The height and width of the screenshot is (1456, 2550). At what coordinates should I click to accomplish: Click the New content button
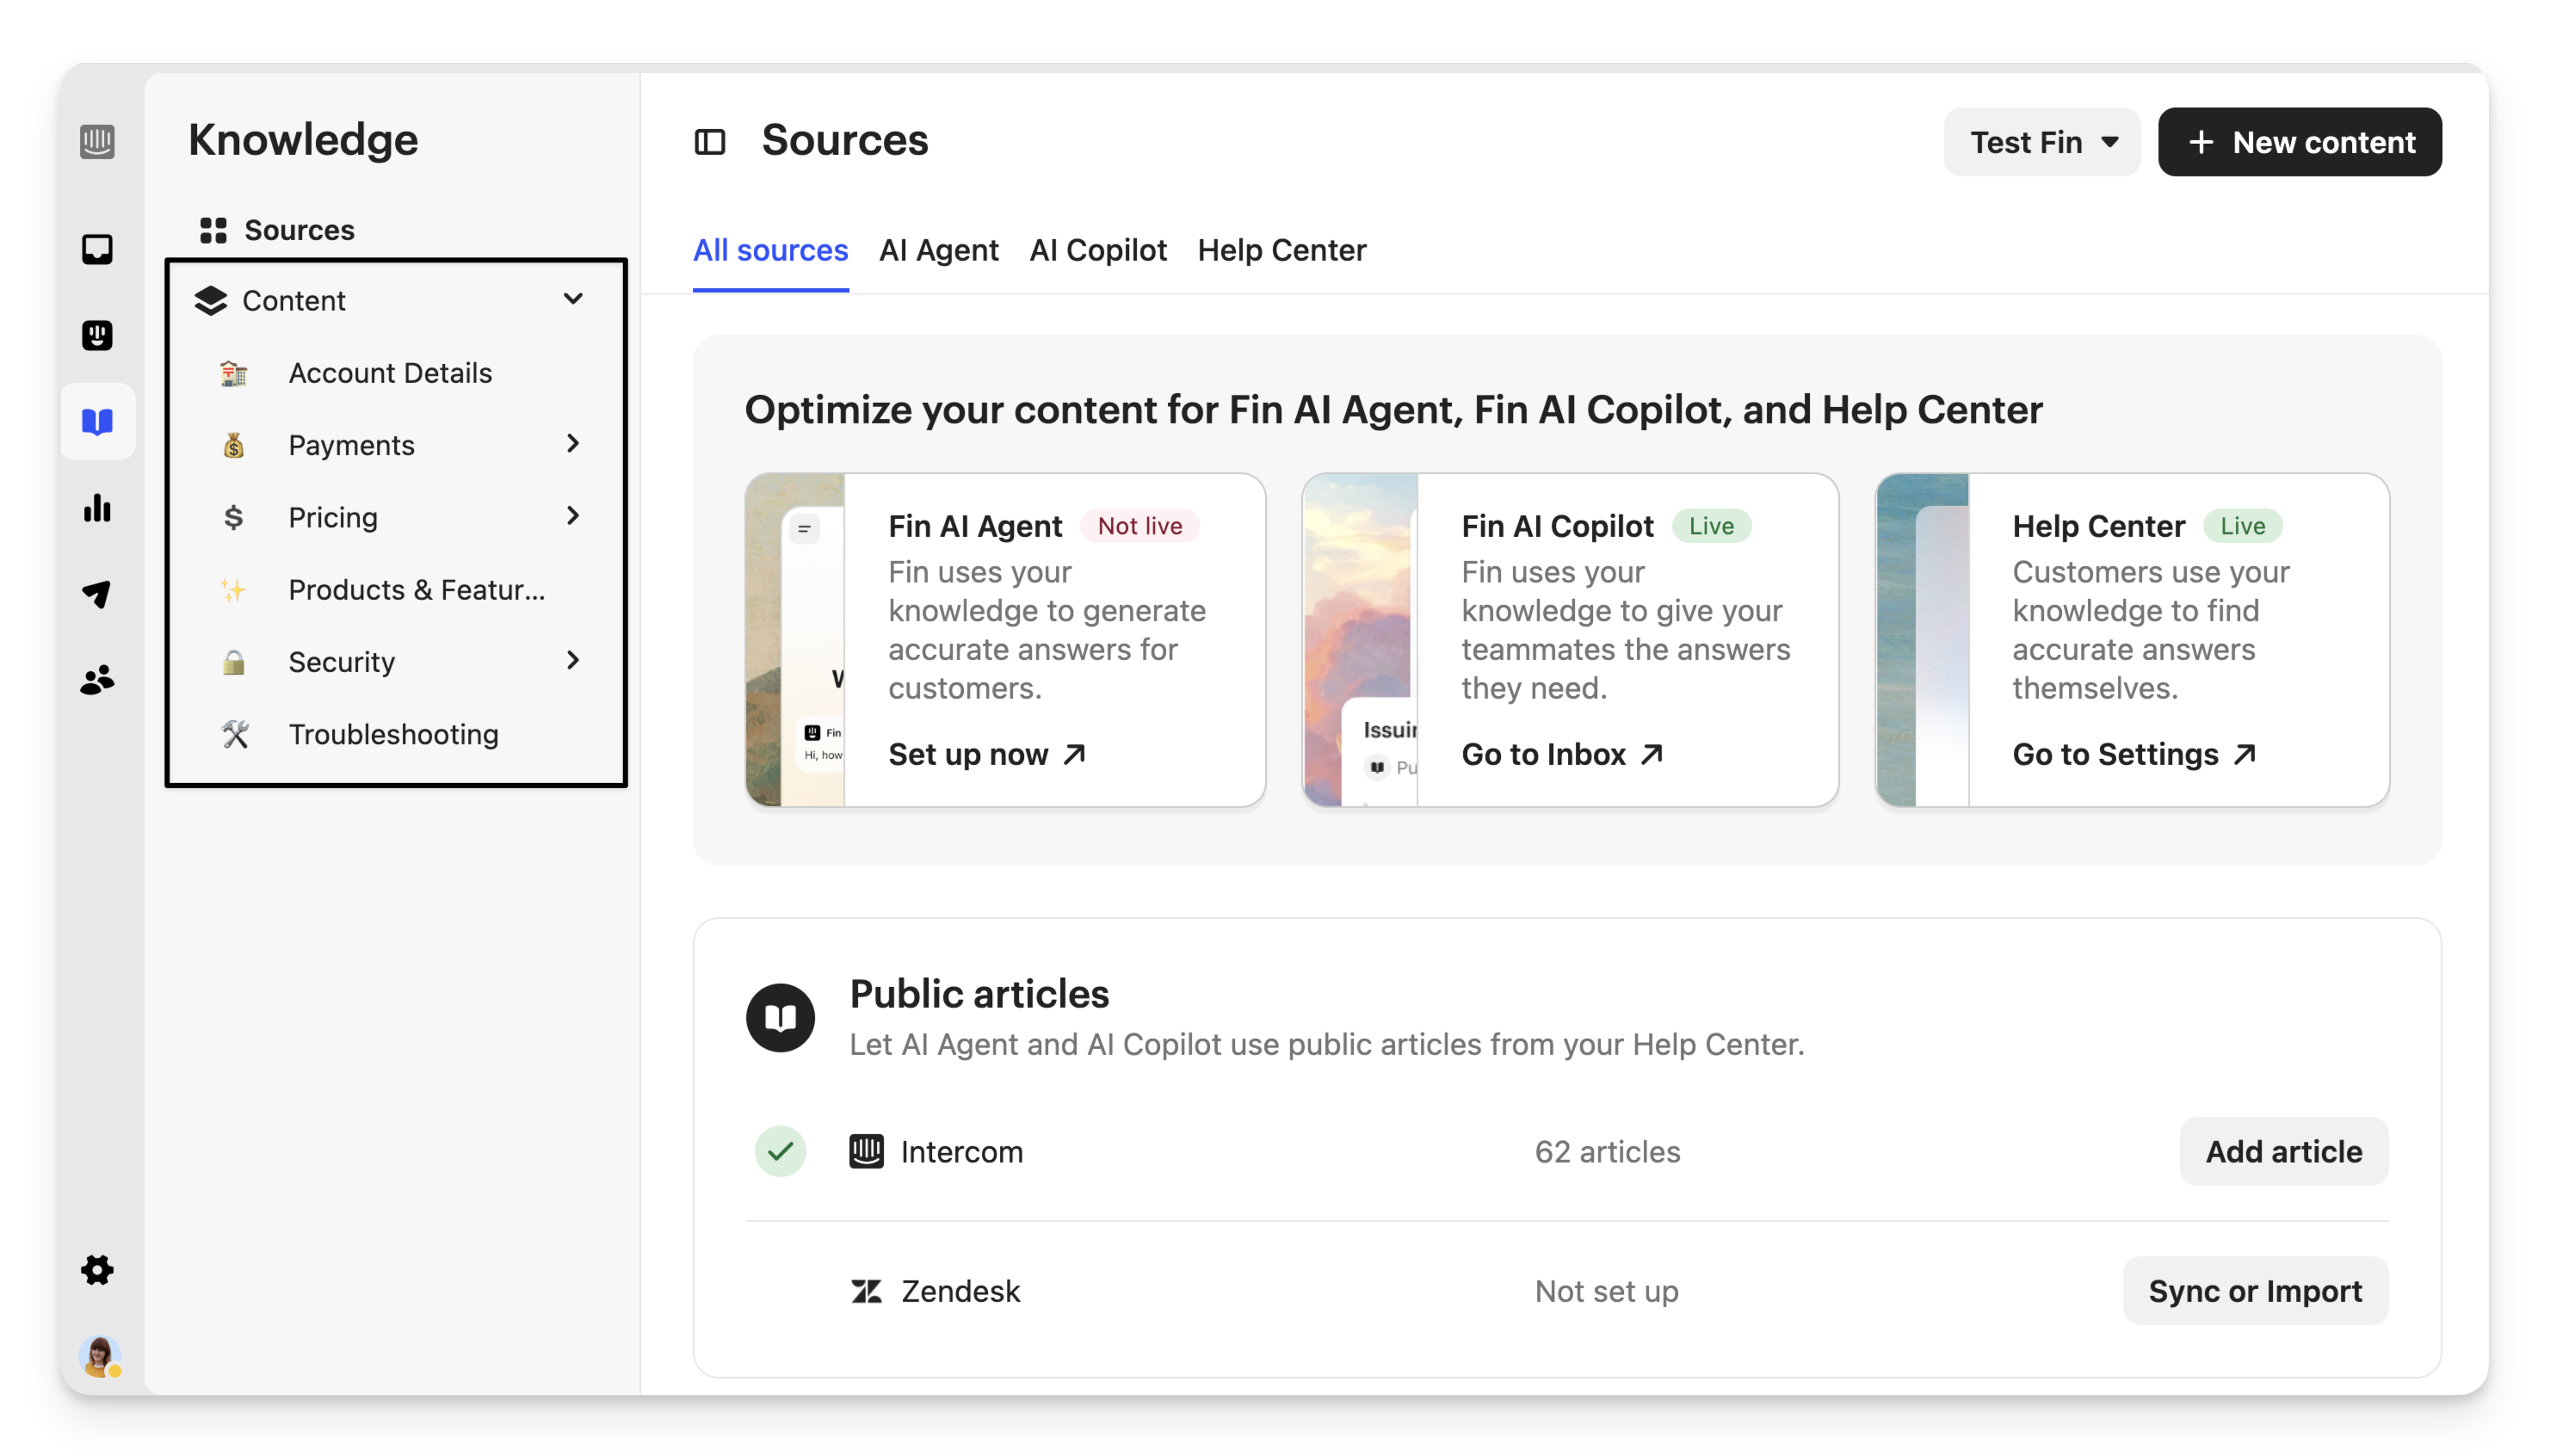(x=2299, y=142)
